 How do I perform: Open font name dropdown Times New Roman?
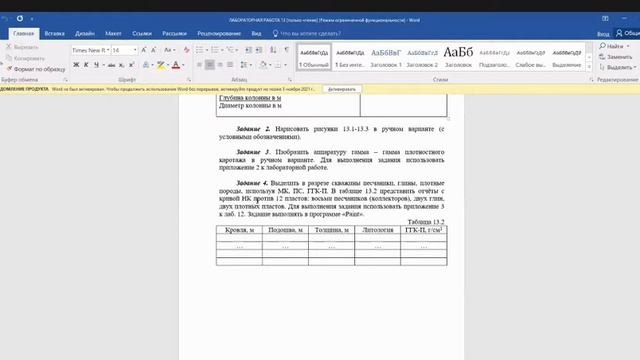(108, 50)
